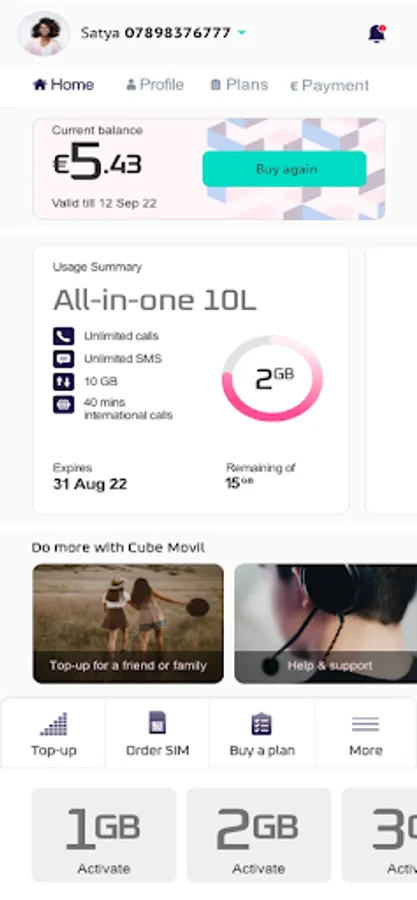Activate the 1GB data add-on
This screenshot has width=417, height=900.
pos(104,835)
